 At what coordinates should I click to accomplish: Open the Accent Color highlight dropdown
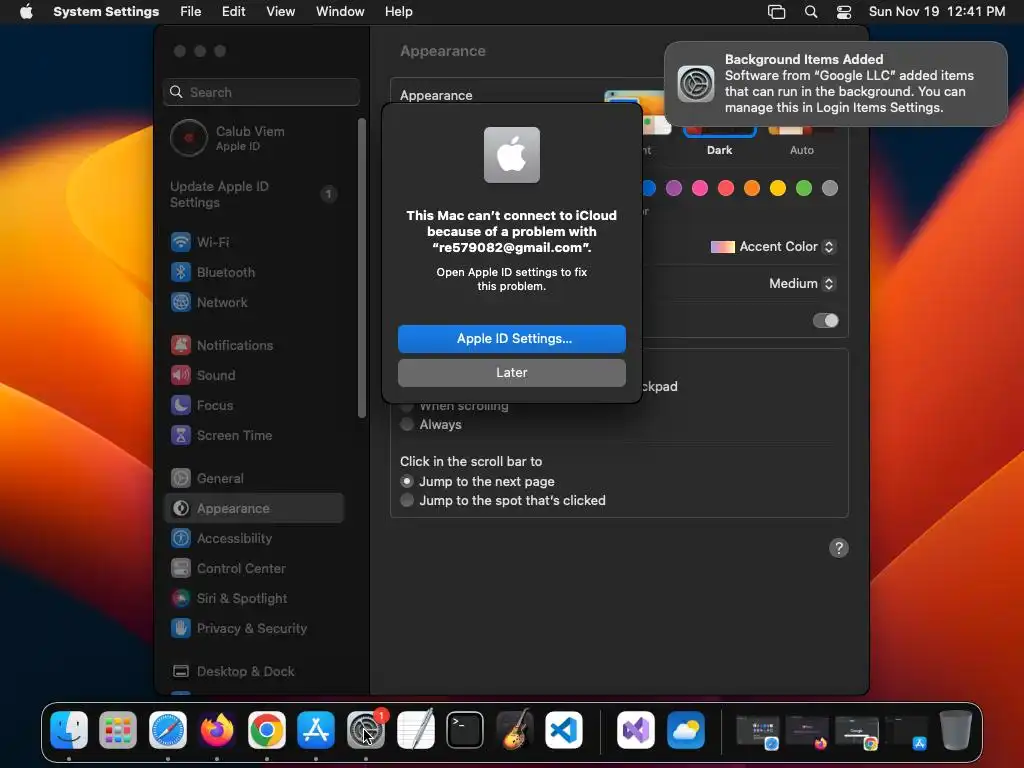tap(773, 247)
